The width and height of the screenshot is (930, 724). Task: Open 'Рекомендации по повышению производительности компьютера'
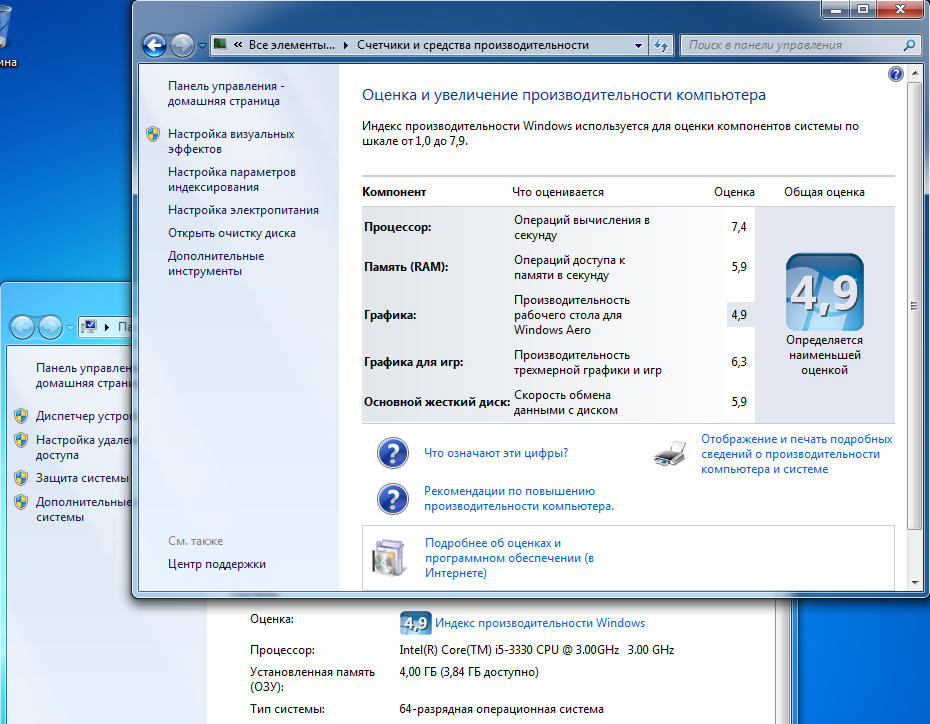click(x=519, y=499)
